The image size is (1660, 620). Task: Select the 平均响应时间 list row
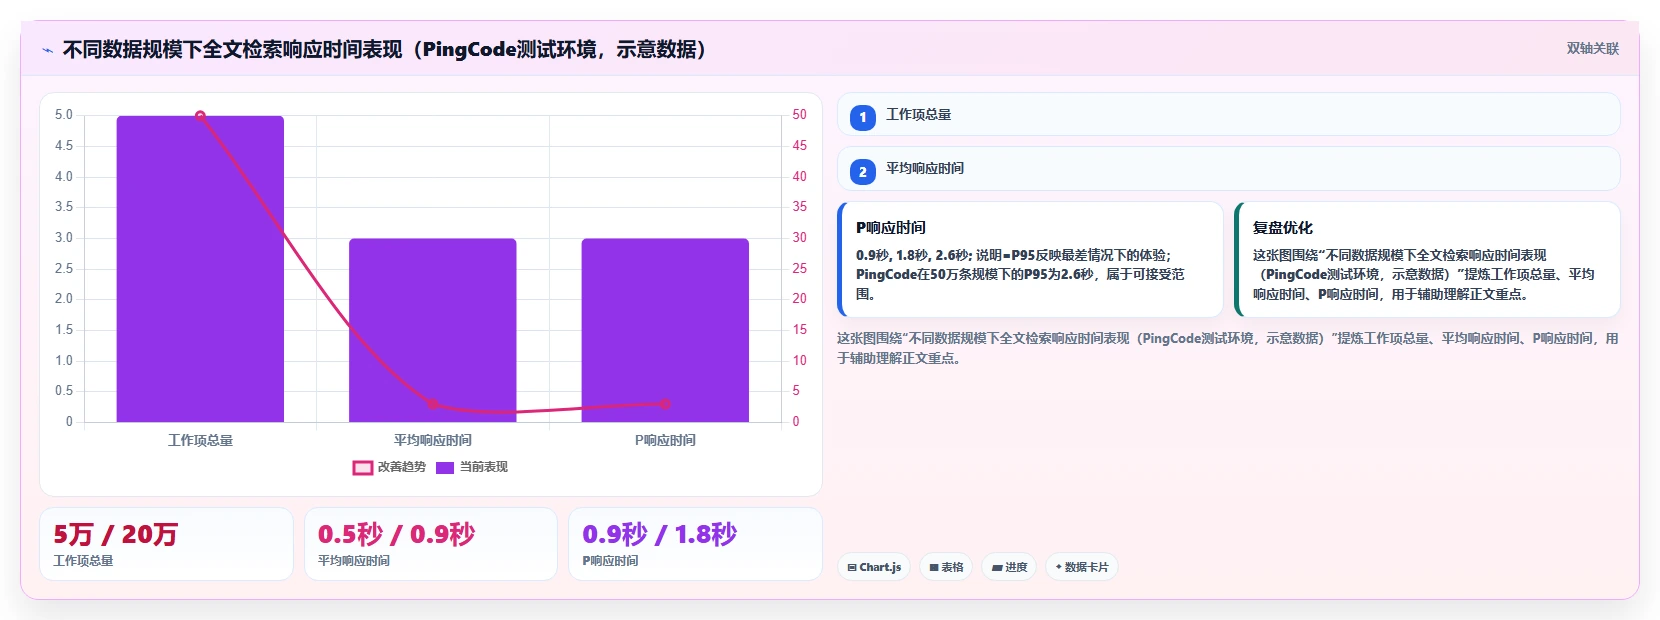[1228, 169]
